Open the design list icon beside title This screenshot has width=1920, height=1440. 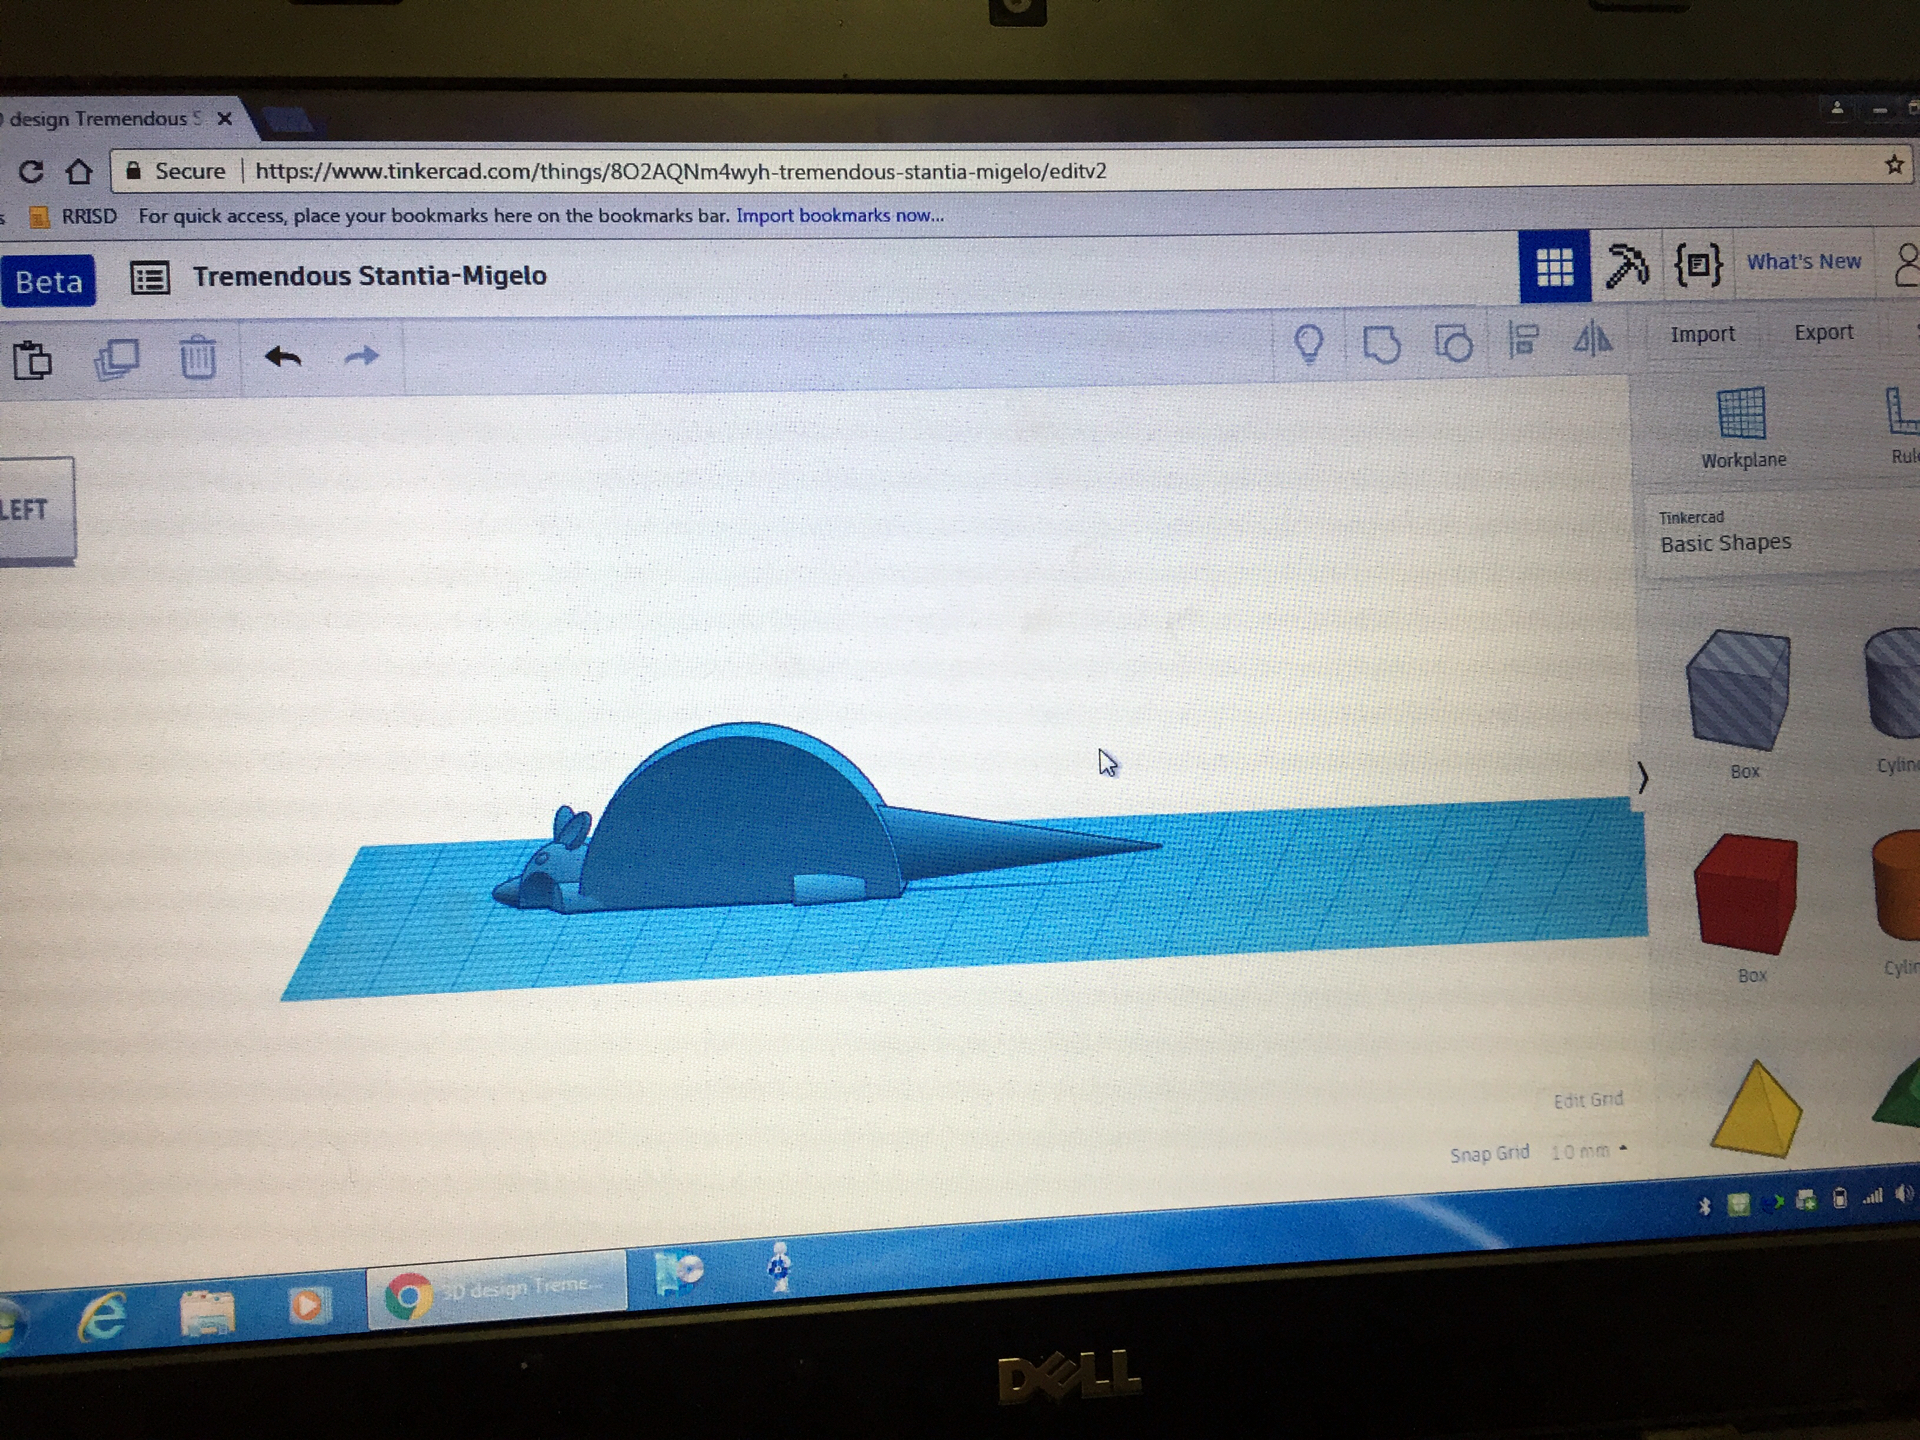(150, 278)
